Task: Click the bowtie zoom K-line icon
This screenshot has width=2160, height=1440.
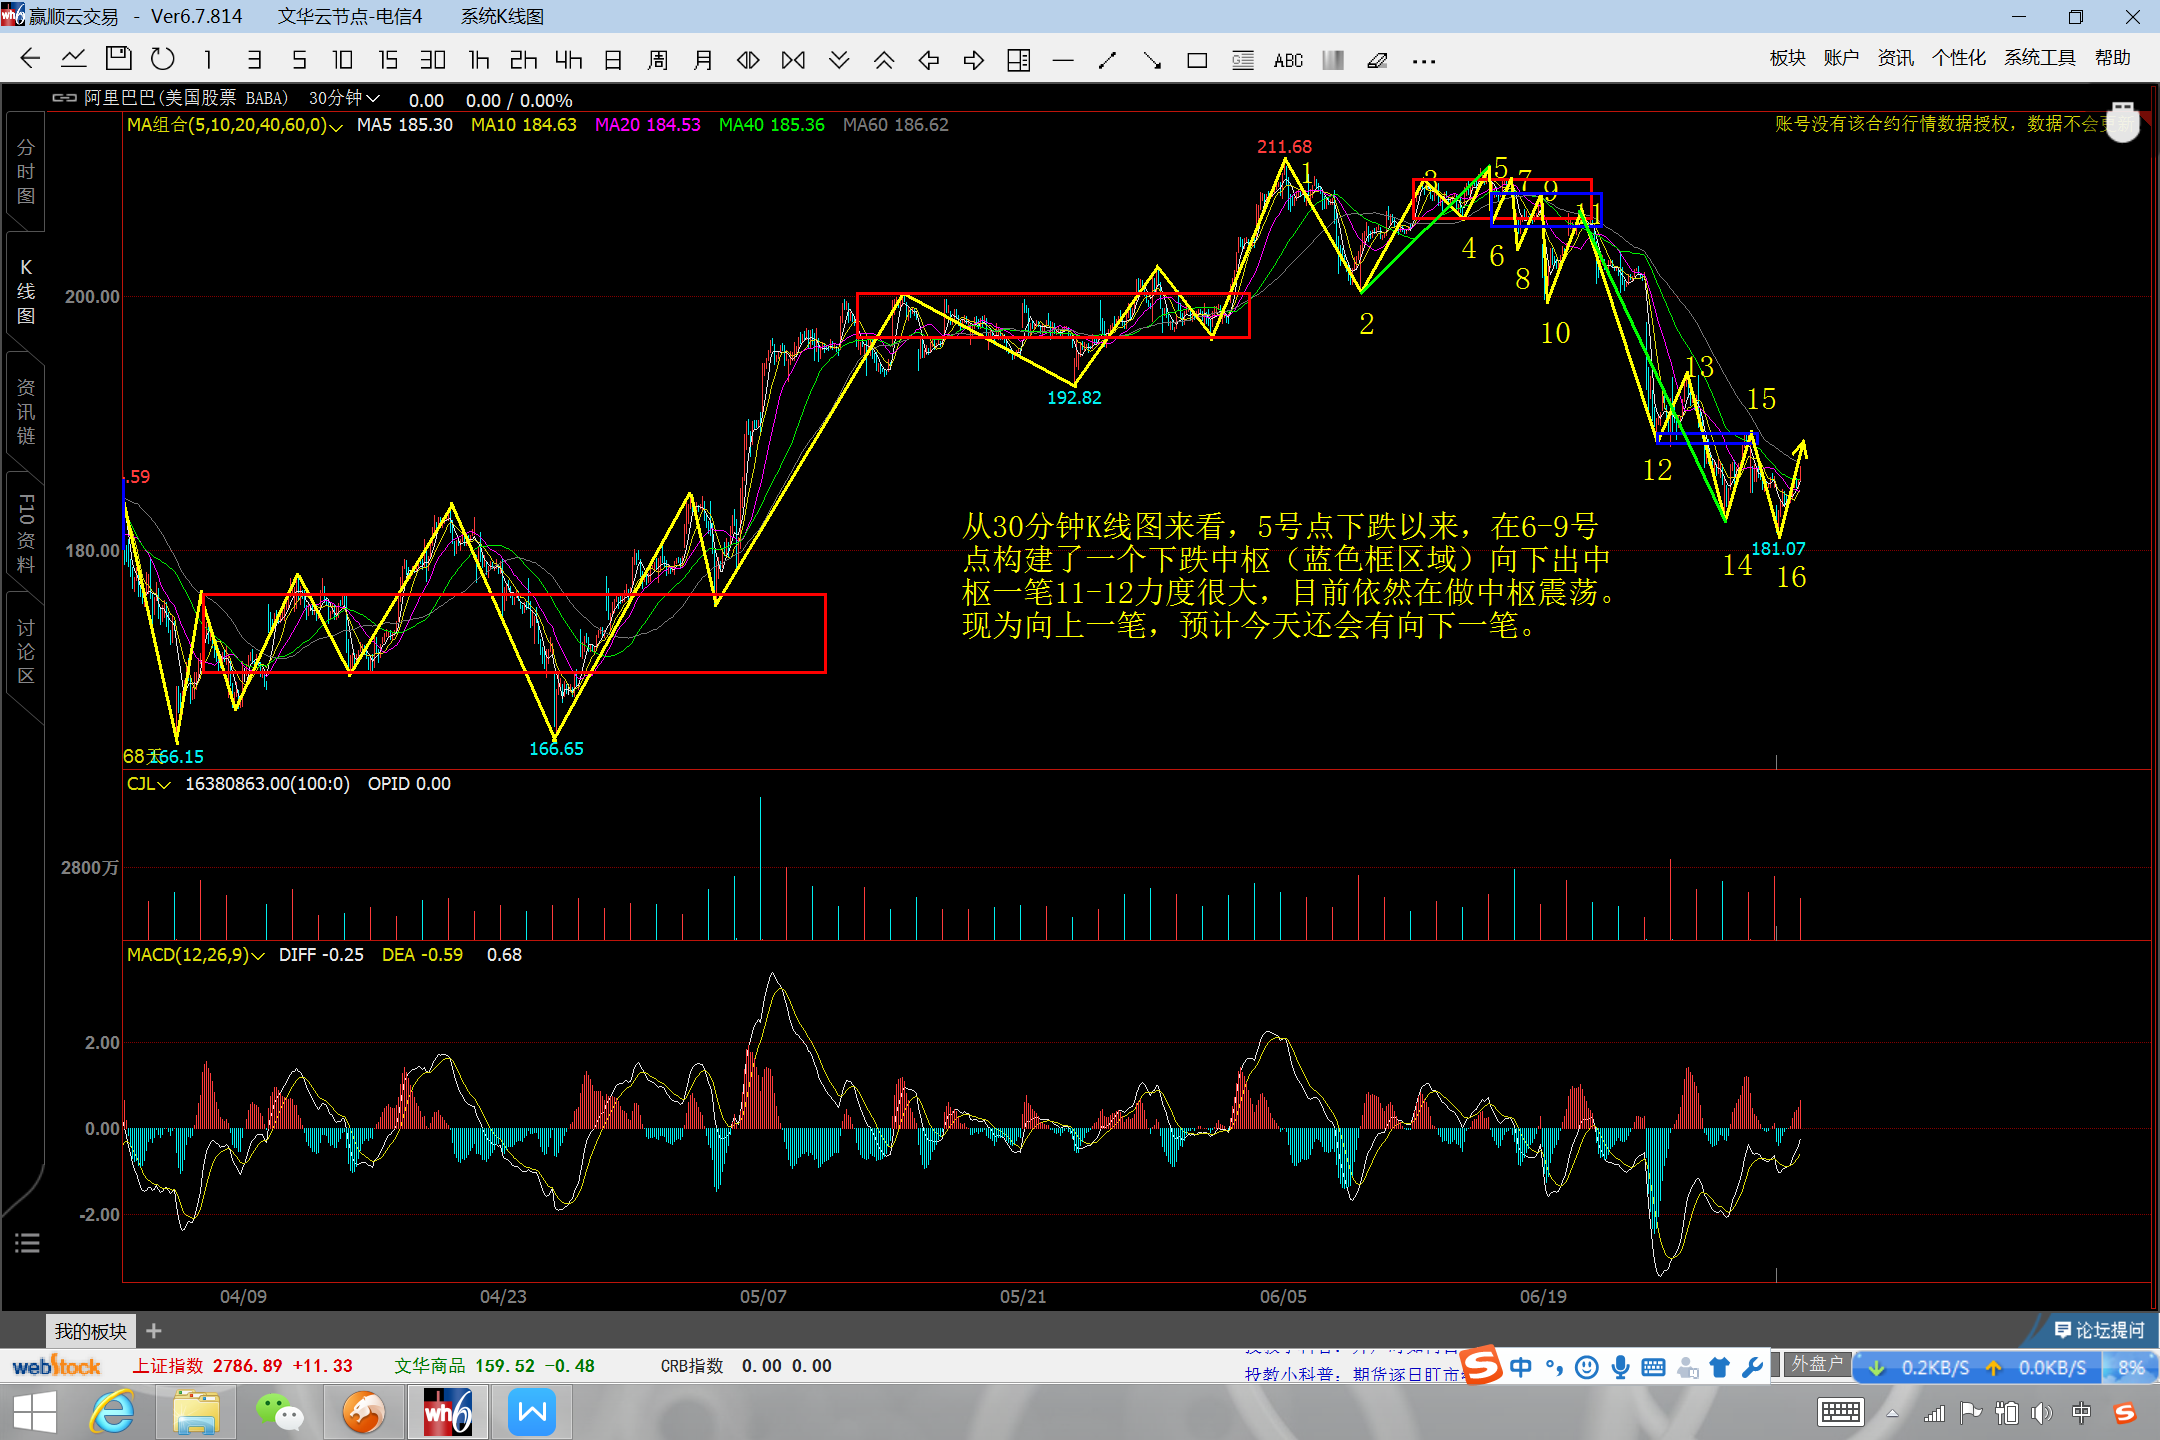Action: point(793,60)
